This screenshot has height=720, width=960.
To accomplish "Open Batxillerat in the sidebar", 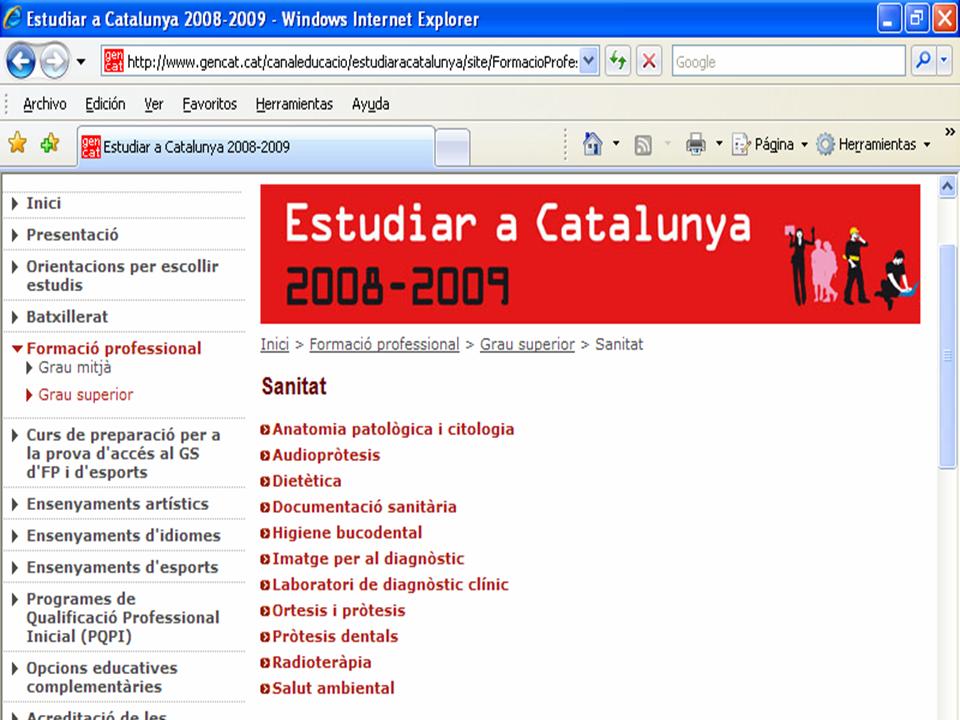I will coord(67,317).
